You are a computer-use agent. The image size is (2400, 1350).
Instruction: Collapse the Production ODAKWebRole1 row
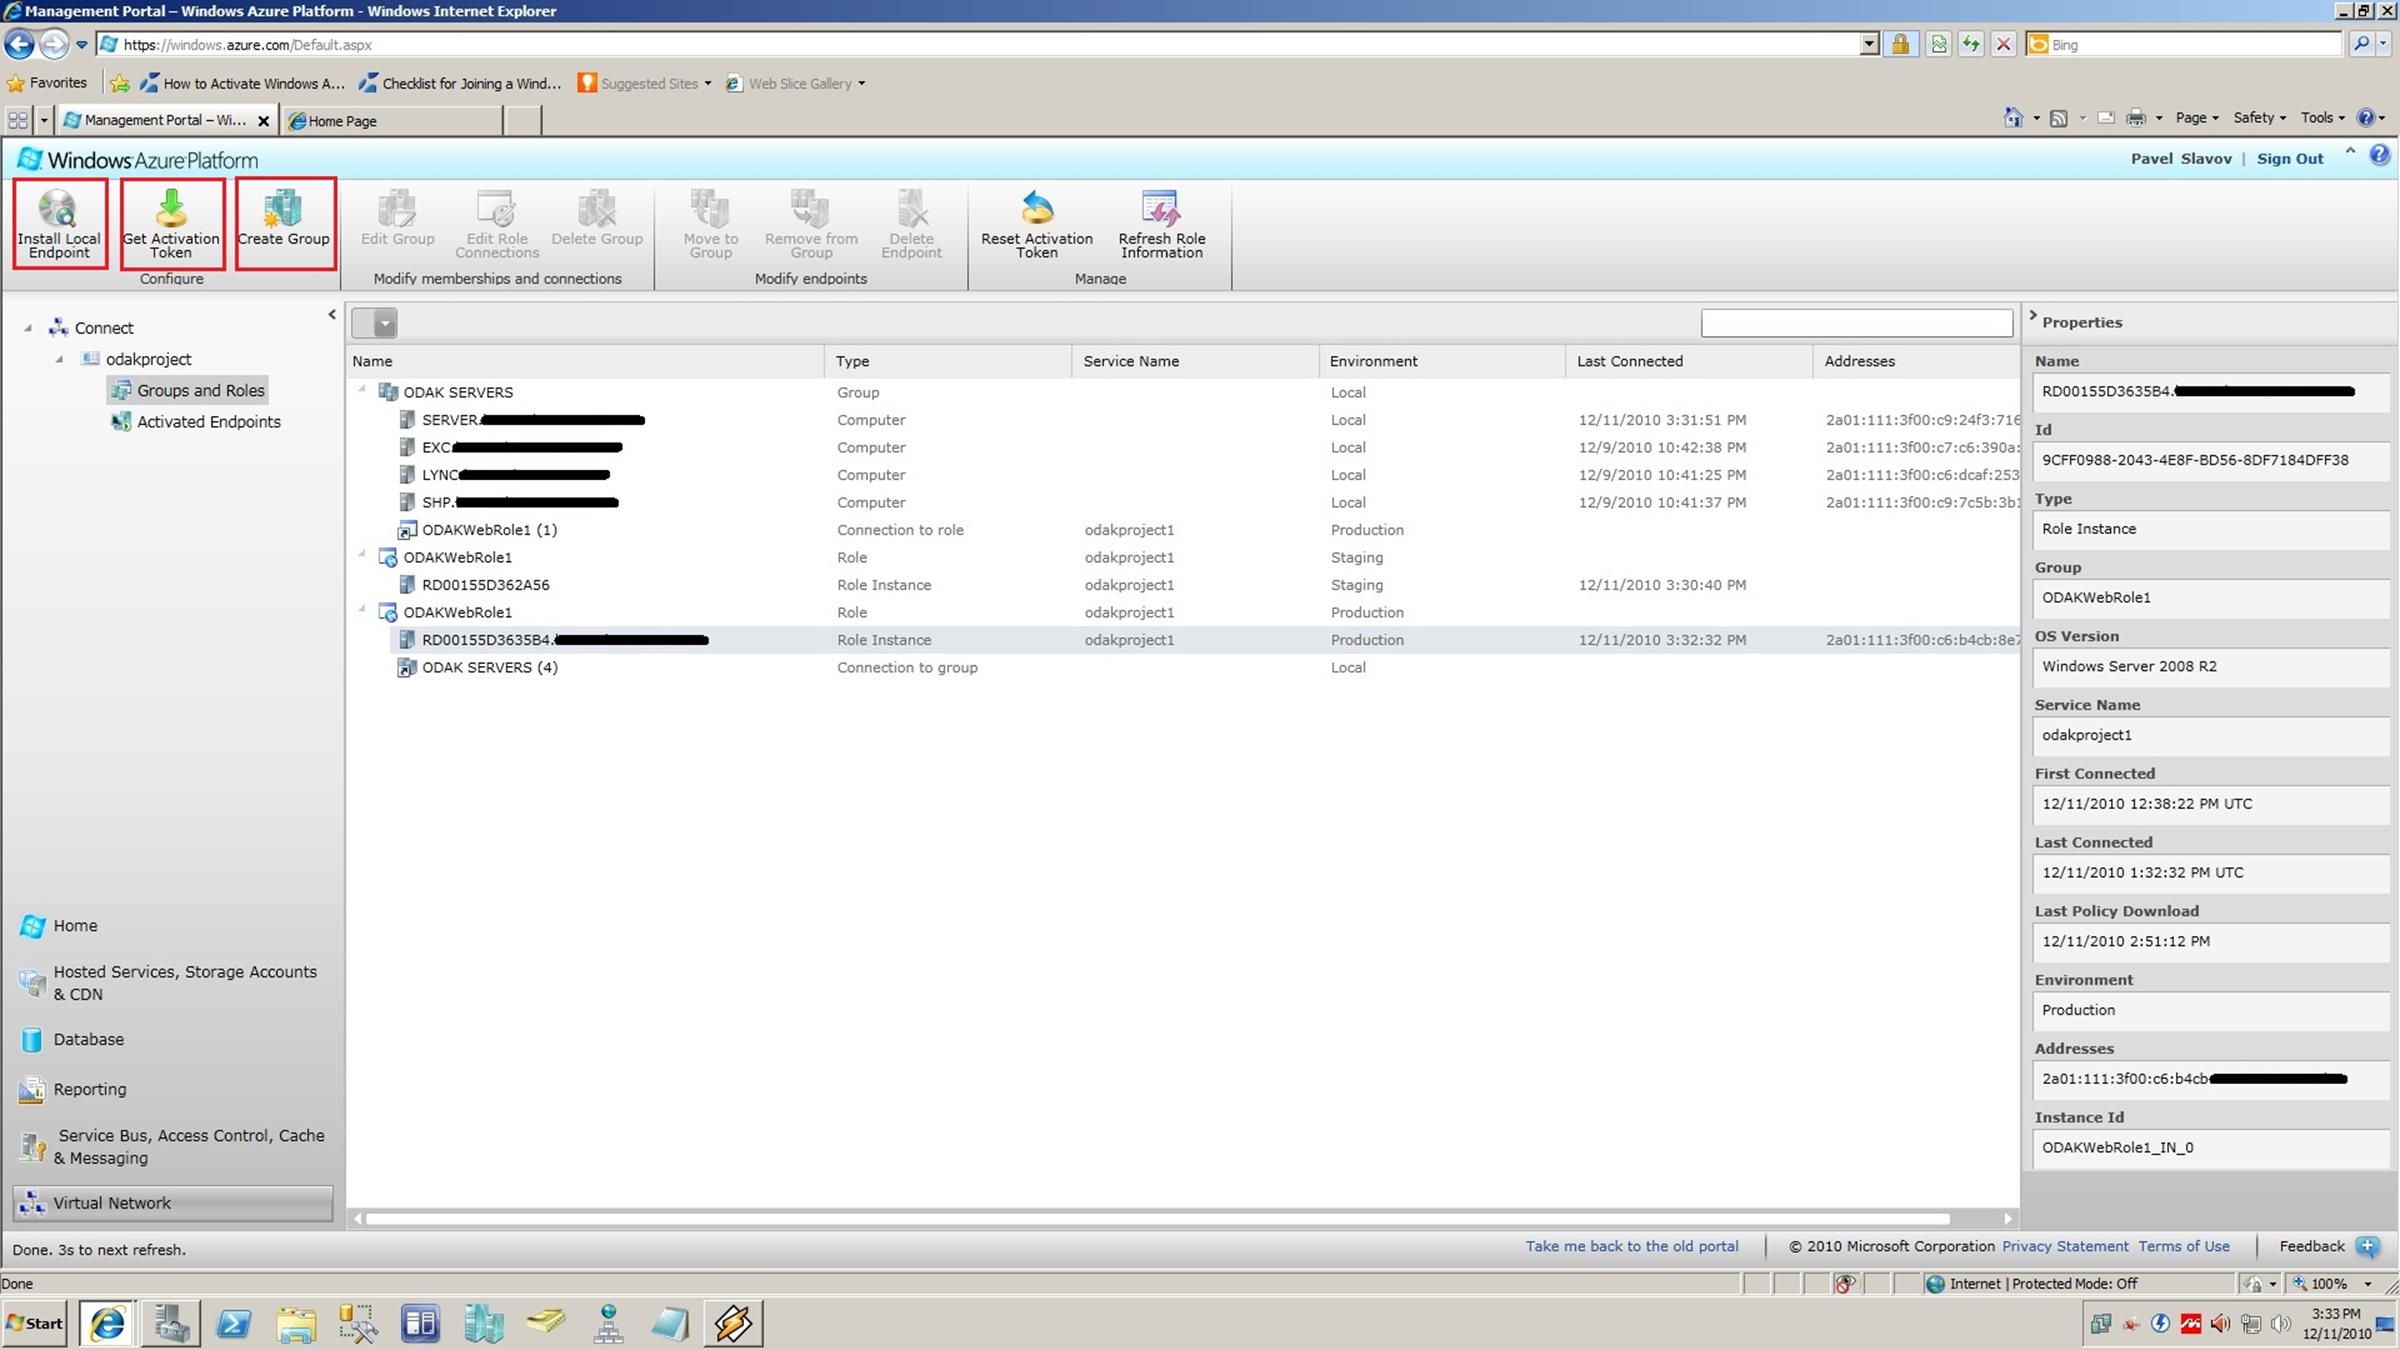coord(362,610)
